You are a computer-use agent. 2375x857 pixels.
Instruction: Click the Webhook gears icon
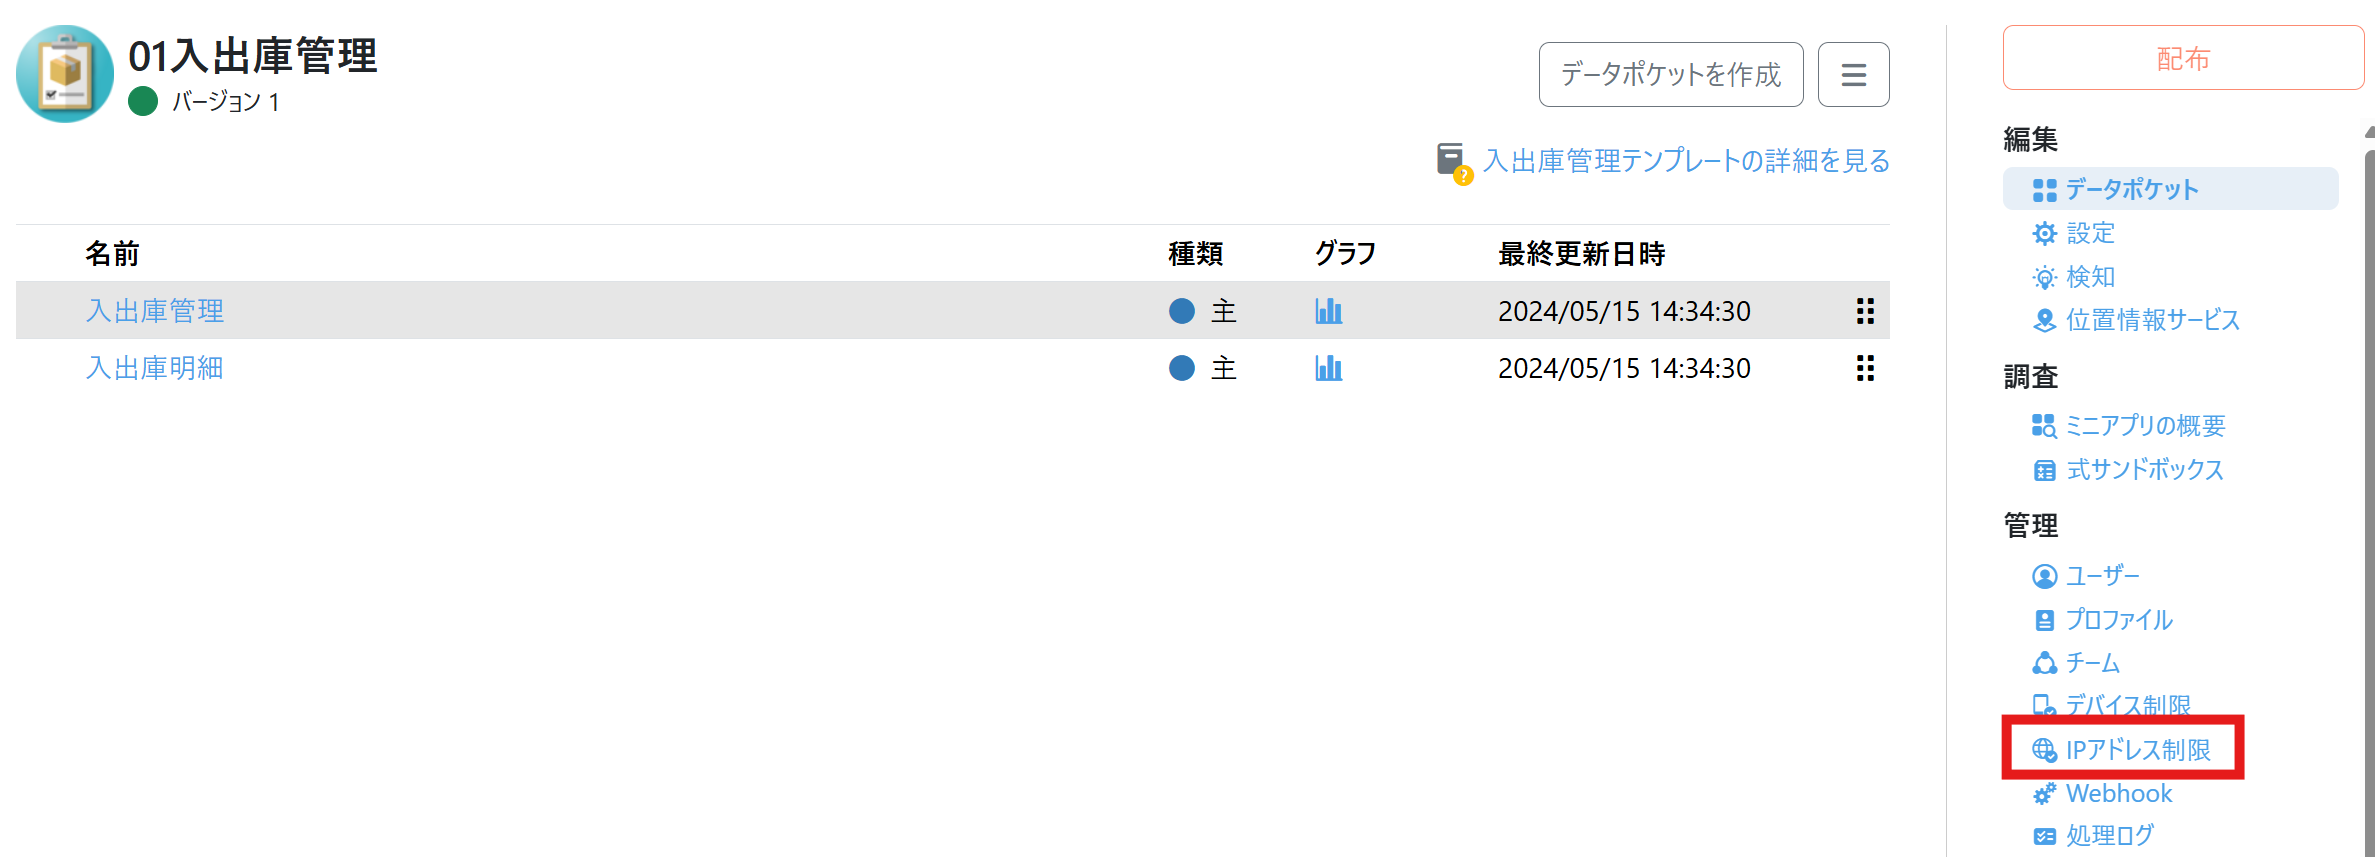tap(2044, 794)
